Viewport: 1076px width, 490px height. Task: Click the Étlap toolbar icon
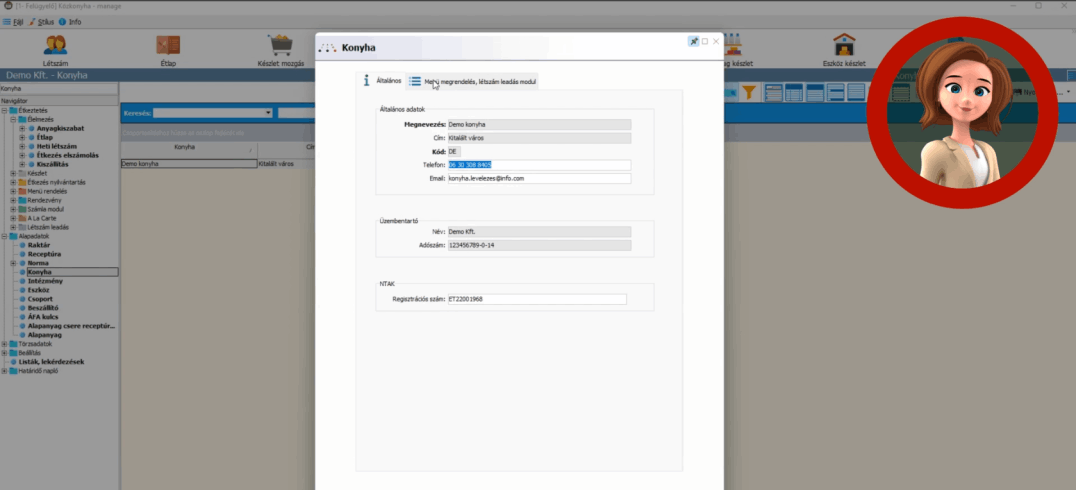tap(168, 46)
